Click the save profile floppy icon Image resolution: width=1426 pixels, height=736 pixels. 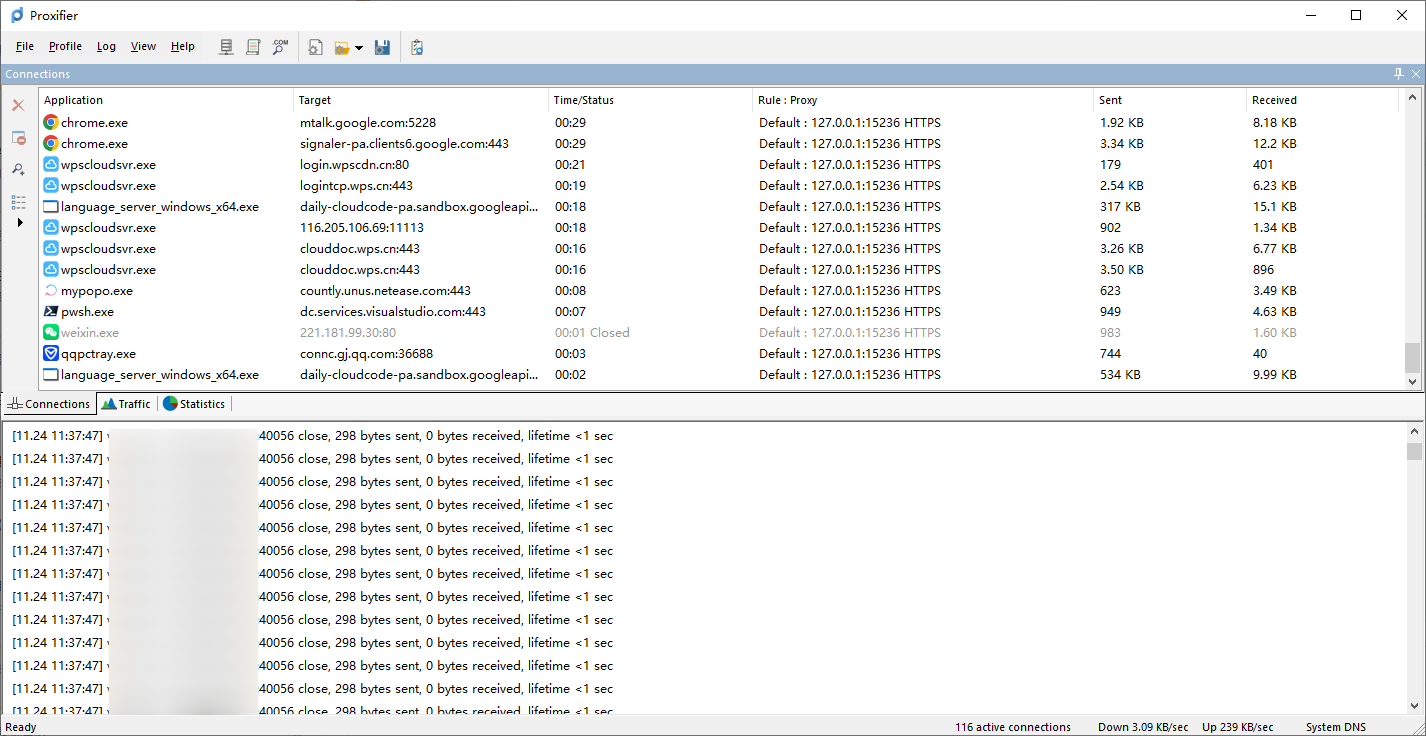[382, 47]
